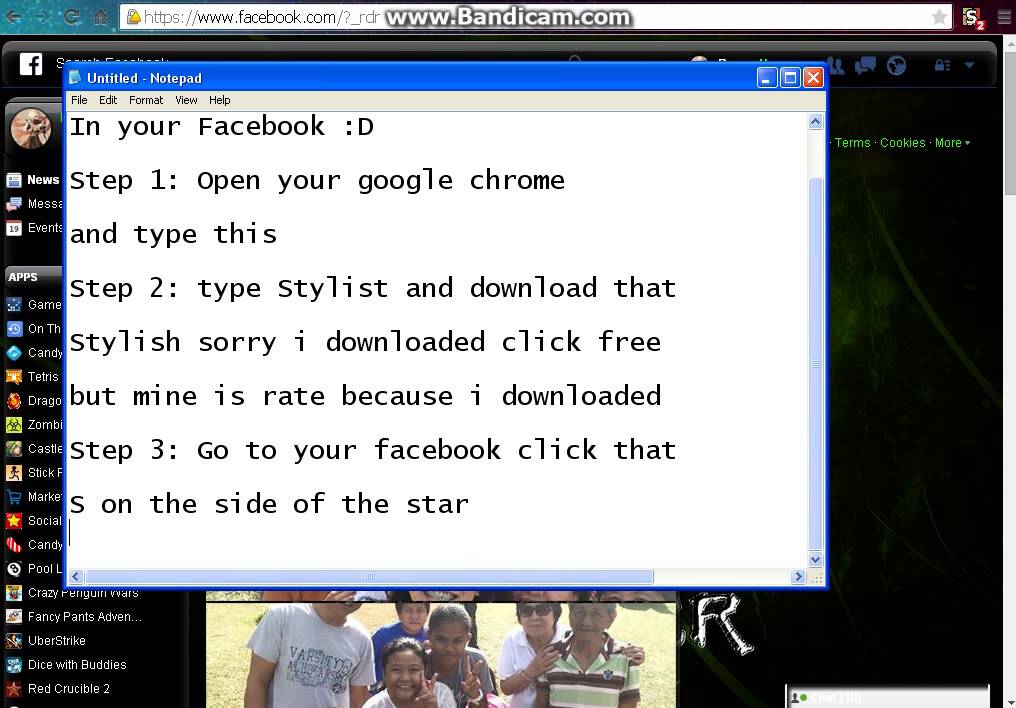Open Events in Facebook sidebar

[34, 228]
